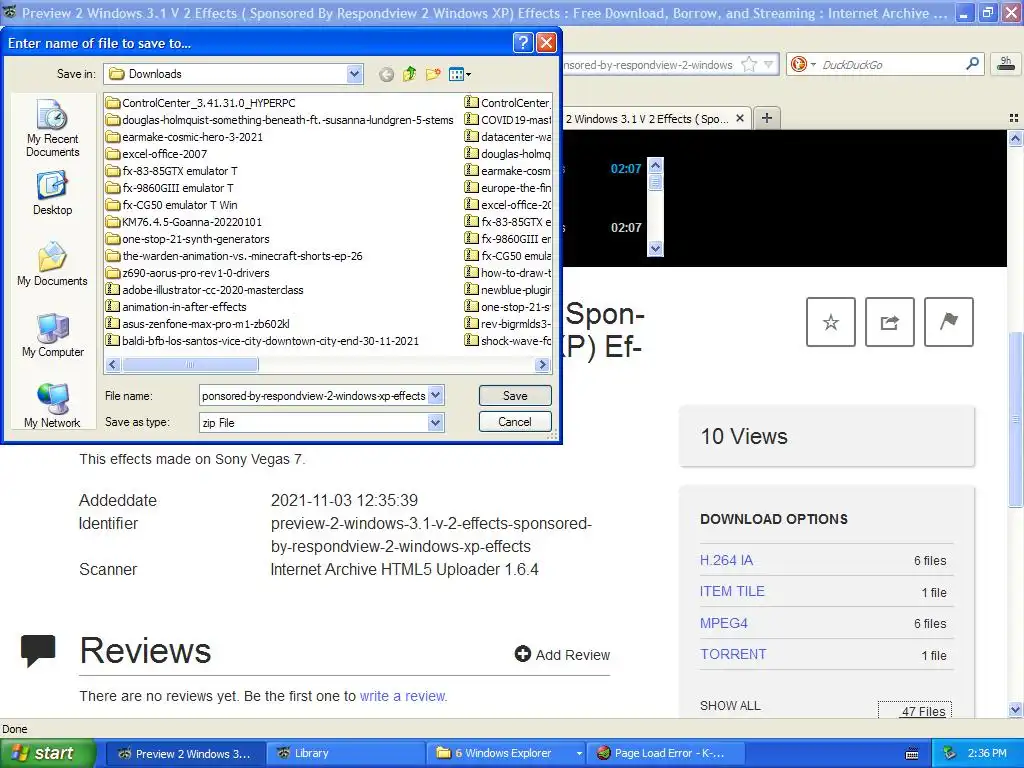Open the View menu icon in the save dialog
1024x768 pixels.
click(460, 74)
